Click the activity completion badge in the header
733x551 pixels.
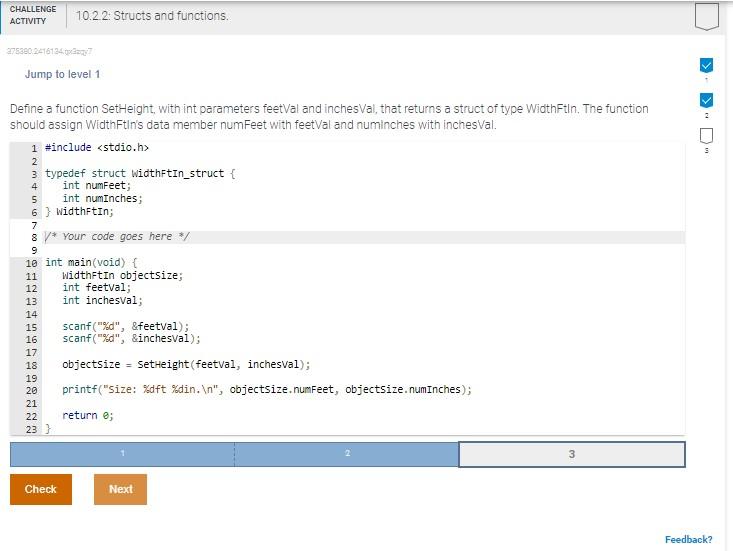pyautogui.click(x=706, y=16)
